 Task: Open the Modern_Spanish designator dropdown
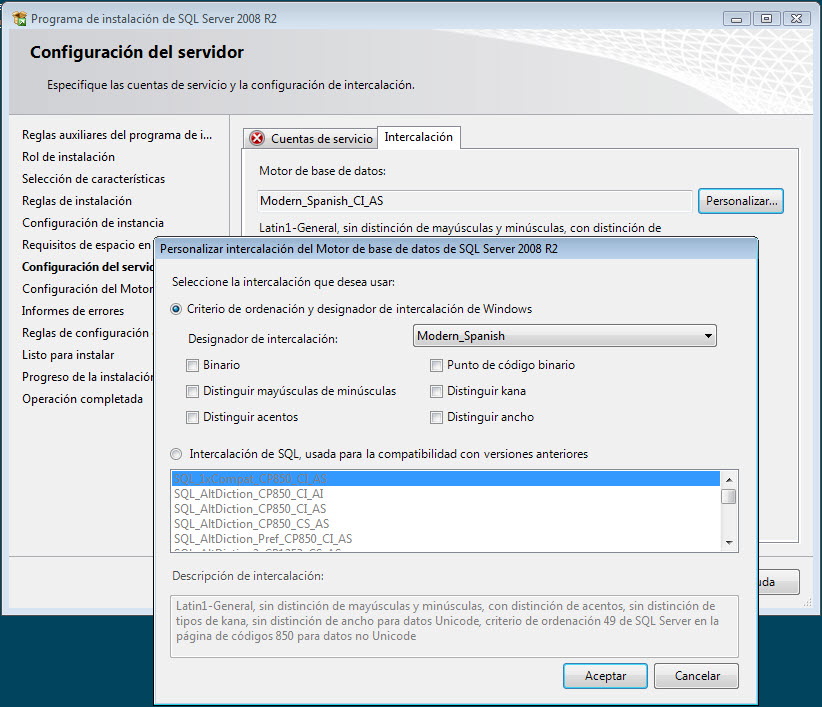pos(565,336)
